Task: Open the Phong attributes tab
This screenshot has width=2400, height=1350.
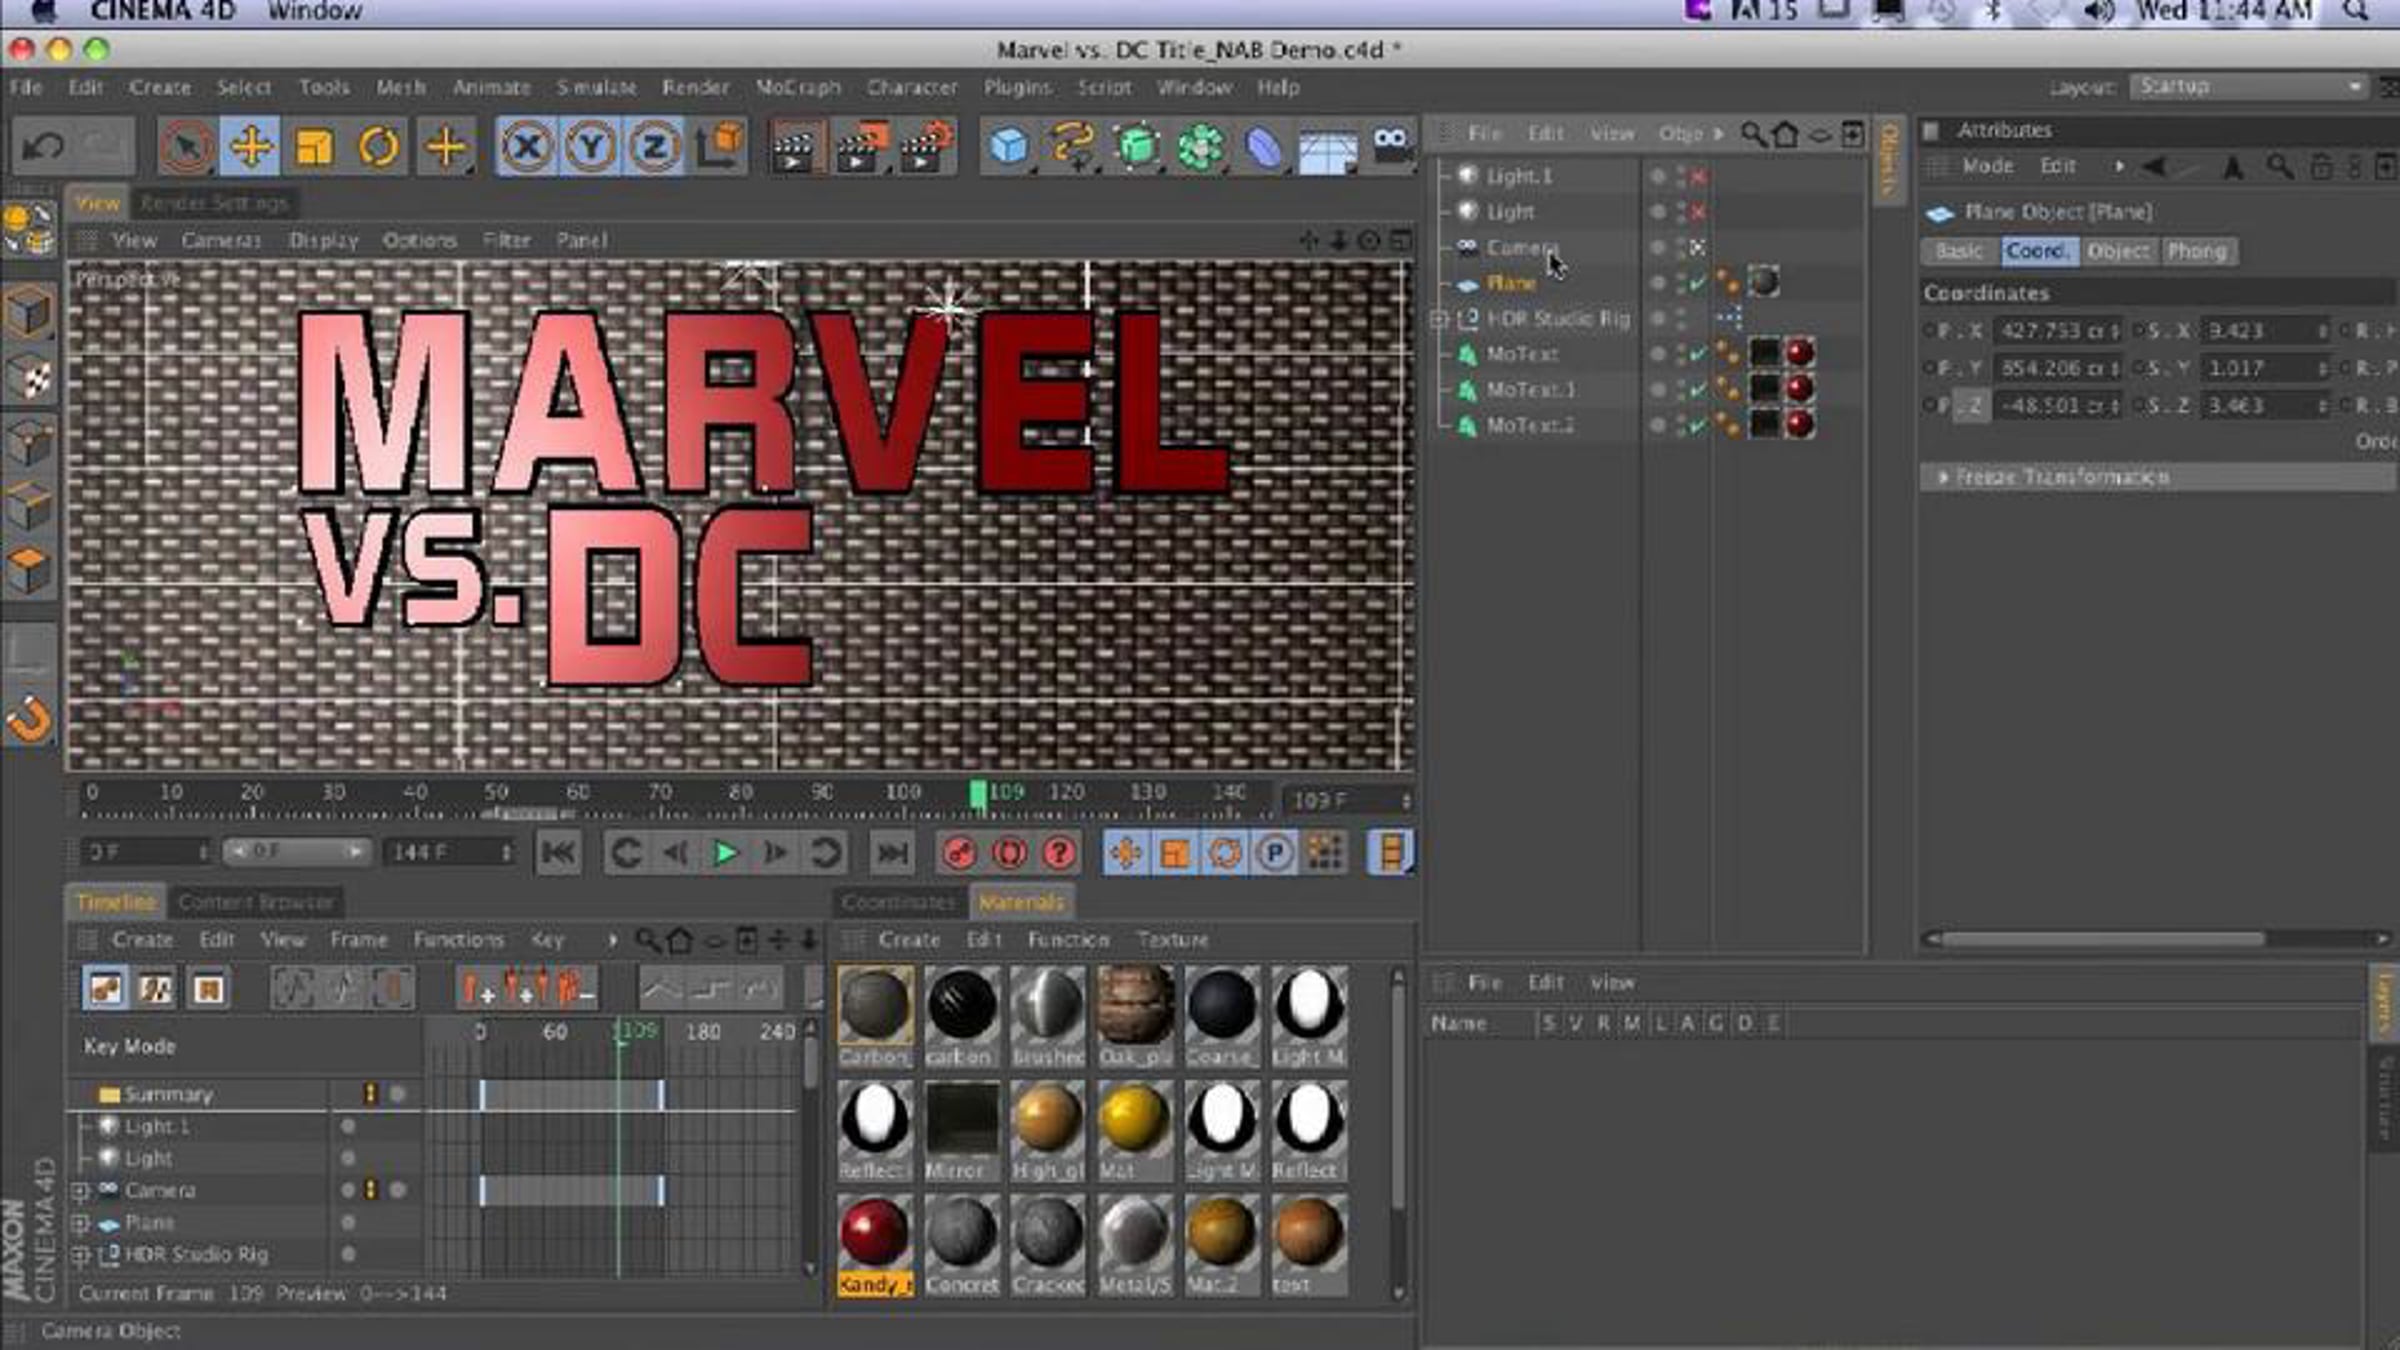Action: [2196, 251]
